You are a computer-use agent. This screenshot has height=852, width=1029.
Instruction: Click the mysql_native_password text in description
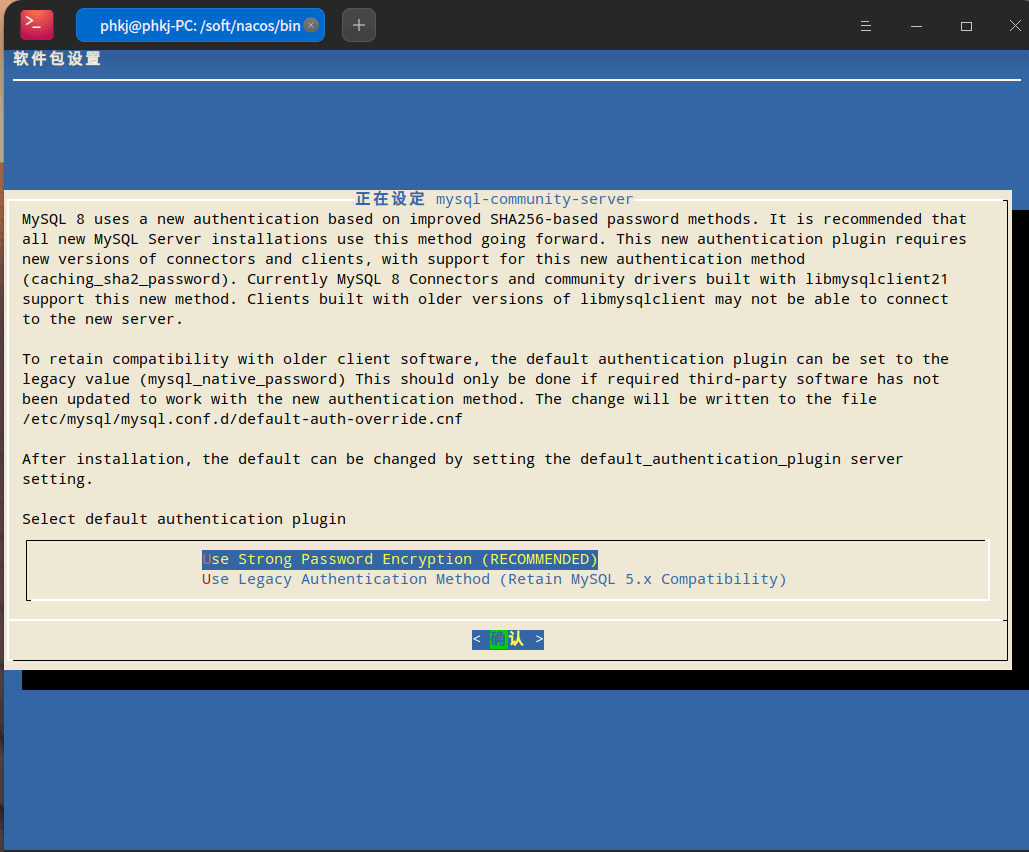[x=247, y=379]
